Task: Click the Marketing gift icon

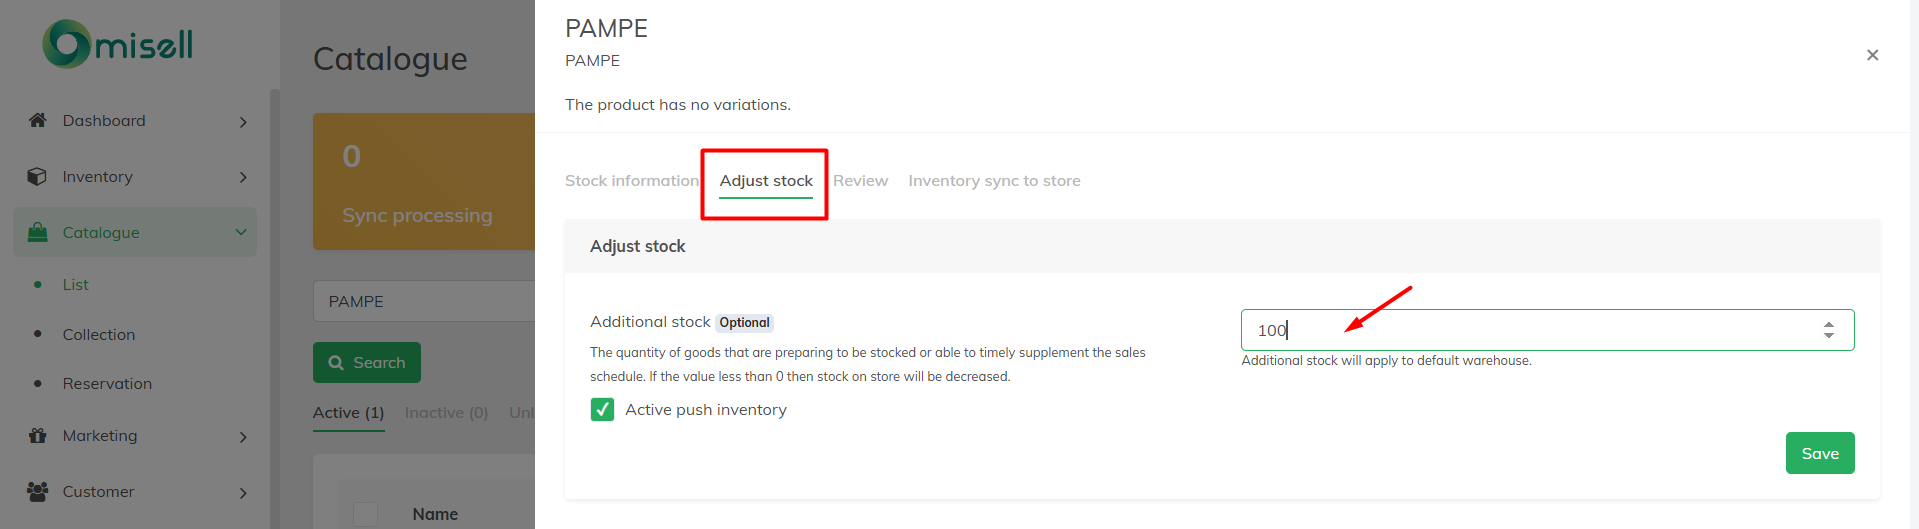Action: (38, 435)
